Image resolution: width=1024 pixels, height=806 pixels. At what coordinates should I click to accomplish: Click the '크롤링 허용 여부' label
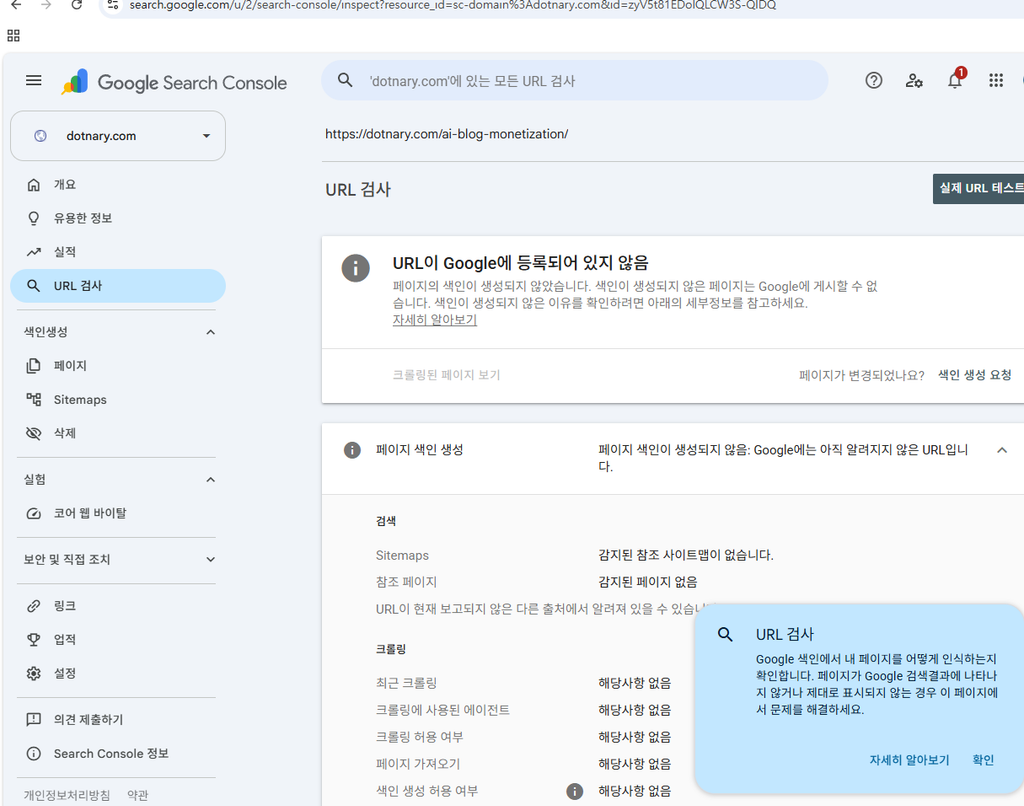(x=419, y=737)
